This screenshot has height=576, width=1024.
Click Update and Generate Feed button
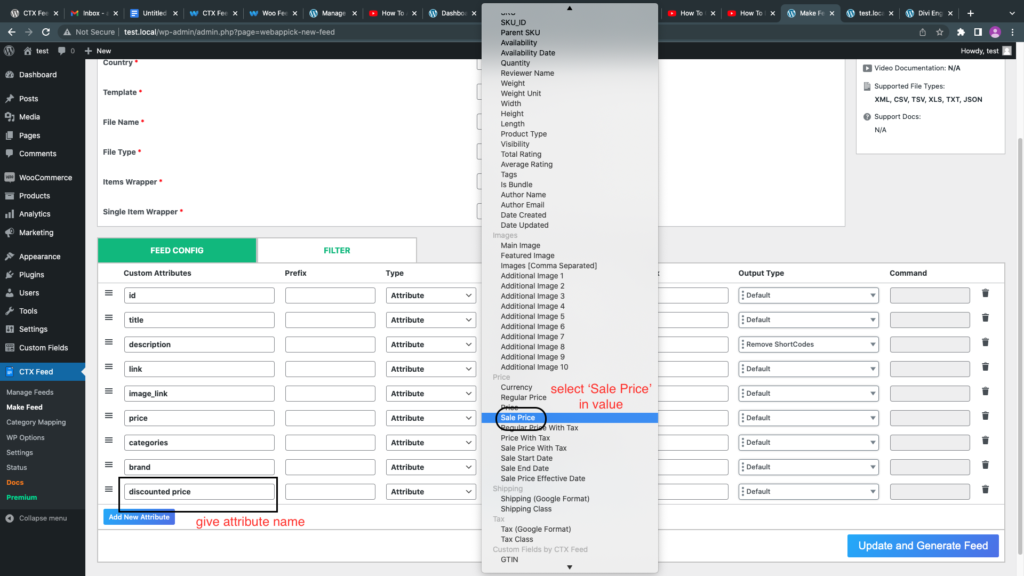coord(923,546)
